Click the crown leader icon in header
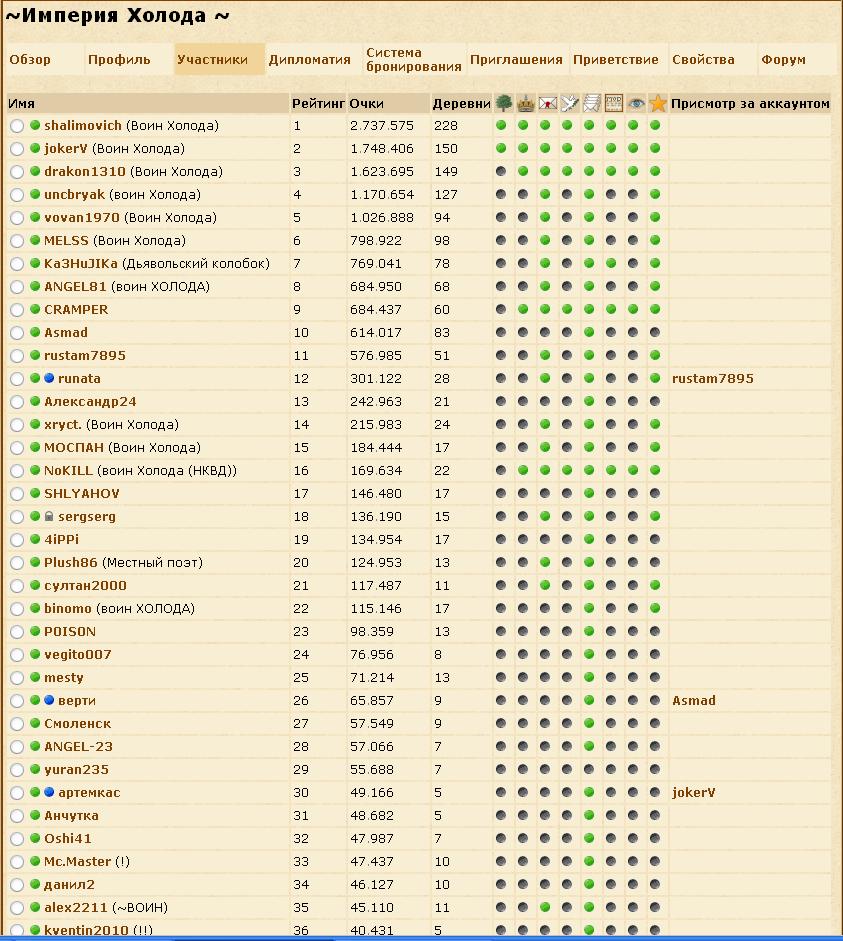Screen dimensions: 843x941 point(526,103)
